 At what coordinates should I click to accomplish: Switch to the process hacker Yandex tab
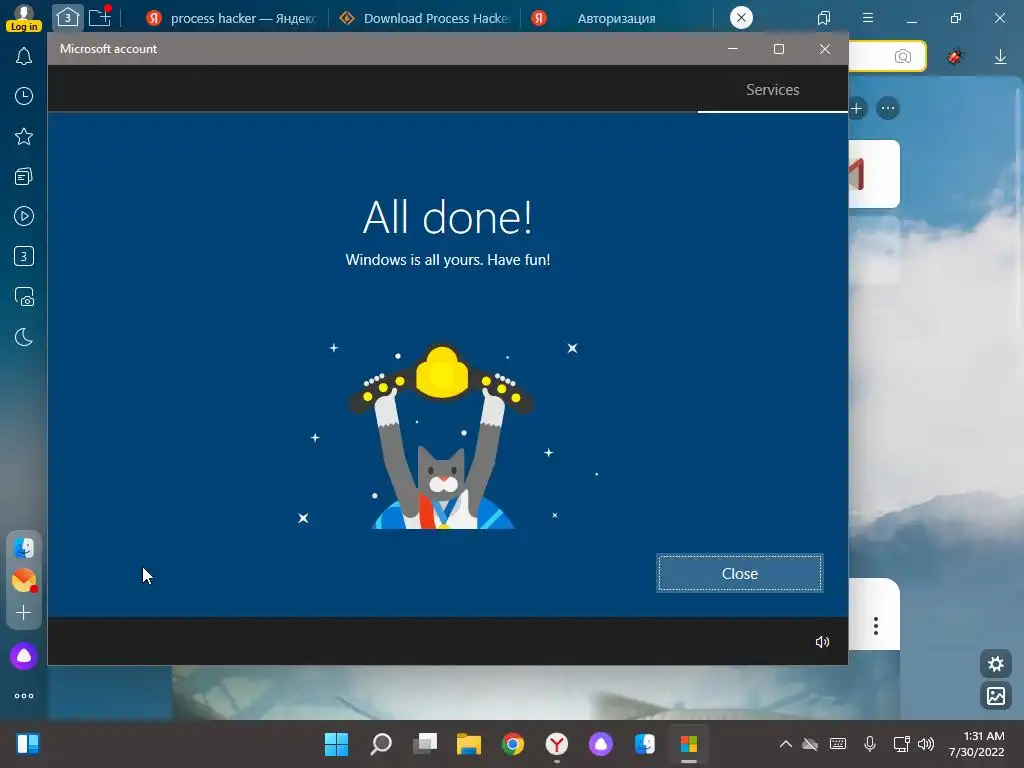[x=232, y=18]
